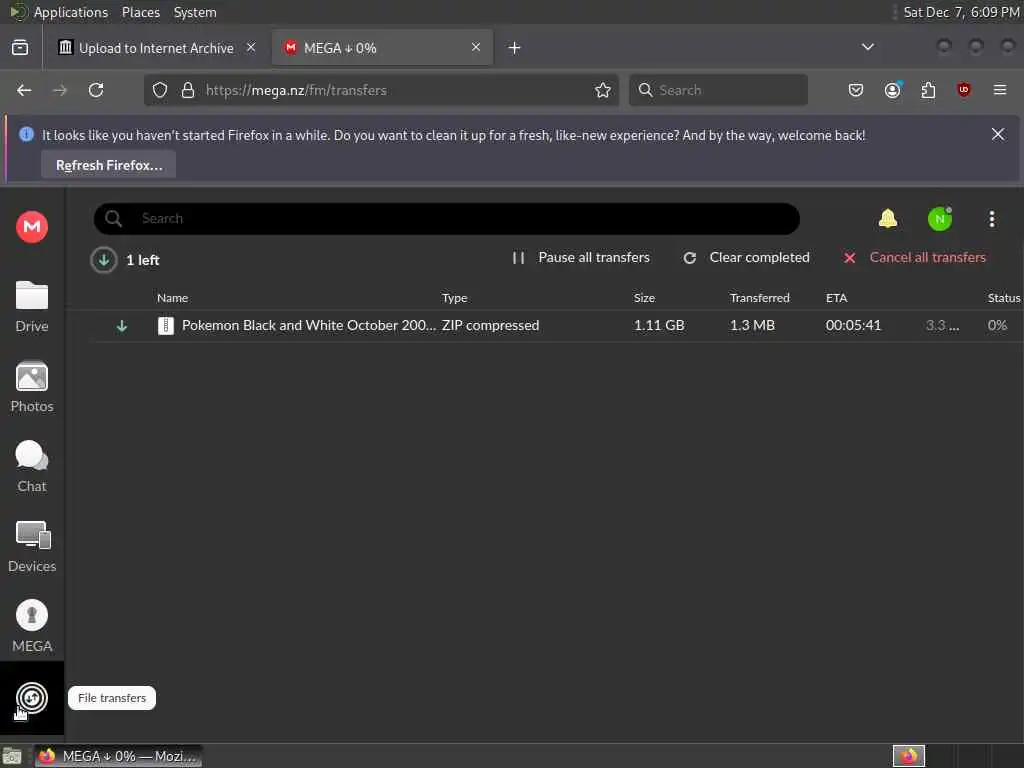Close the Upload to Internet Archive tab
Screen dimensions: 1024x768
coord(251,47)
